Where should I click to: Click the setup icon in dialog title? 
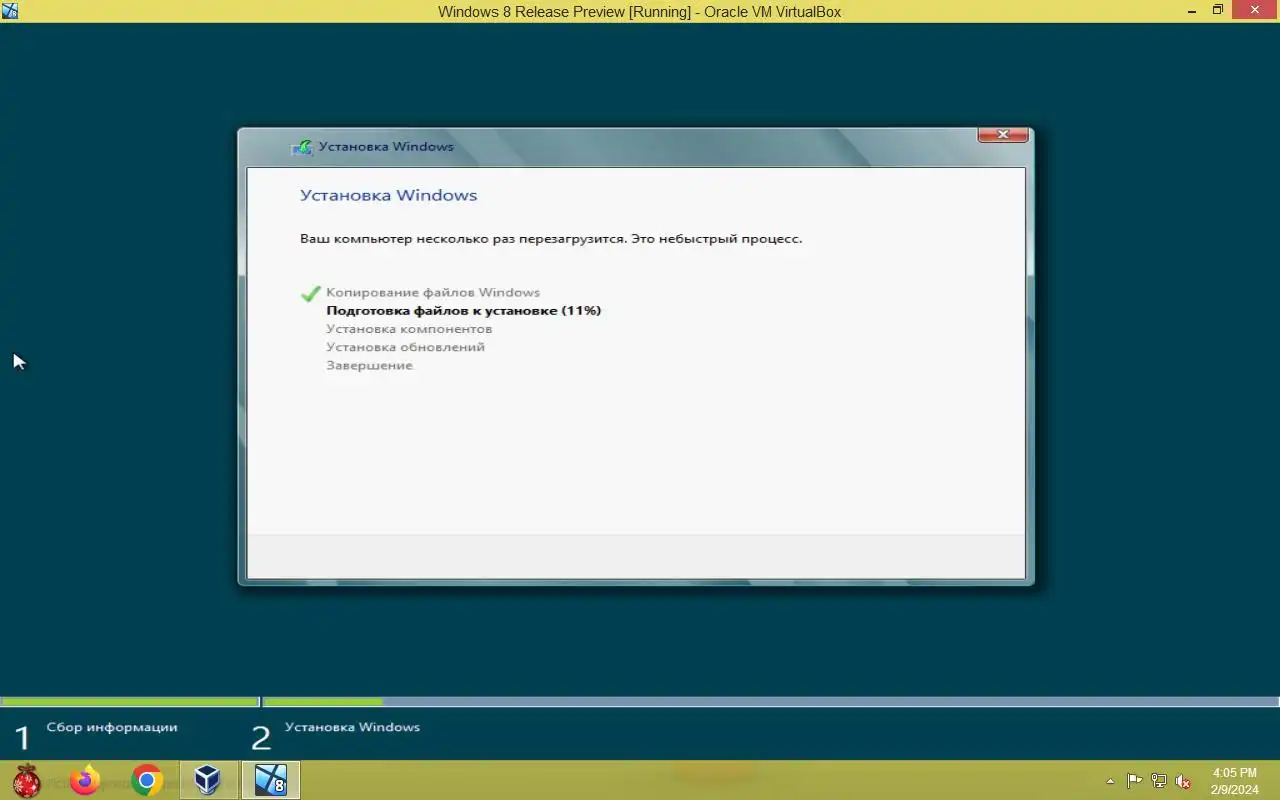(302, 147)
